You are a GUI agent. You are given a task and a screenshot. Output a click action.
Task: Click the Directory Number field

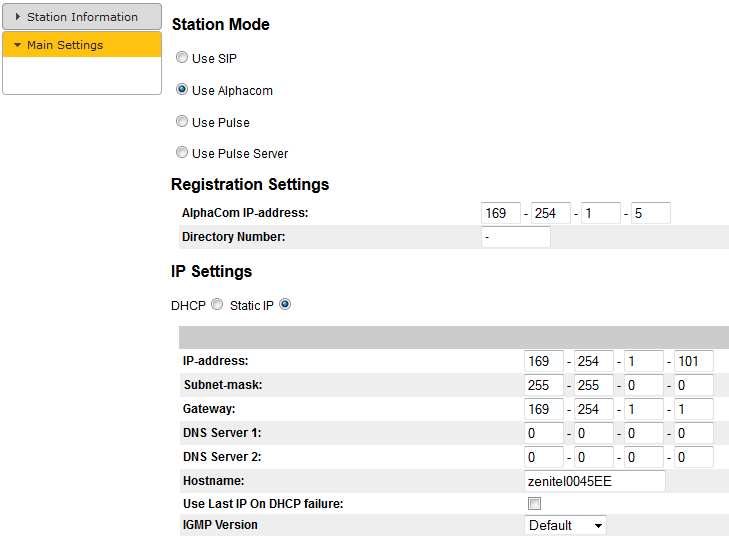[516, 237]
